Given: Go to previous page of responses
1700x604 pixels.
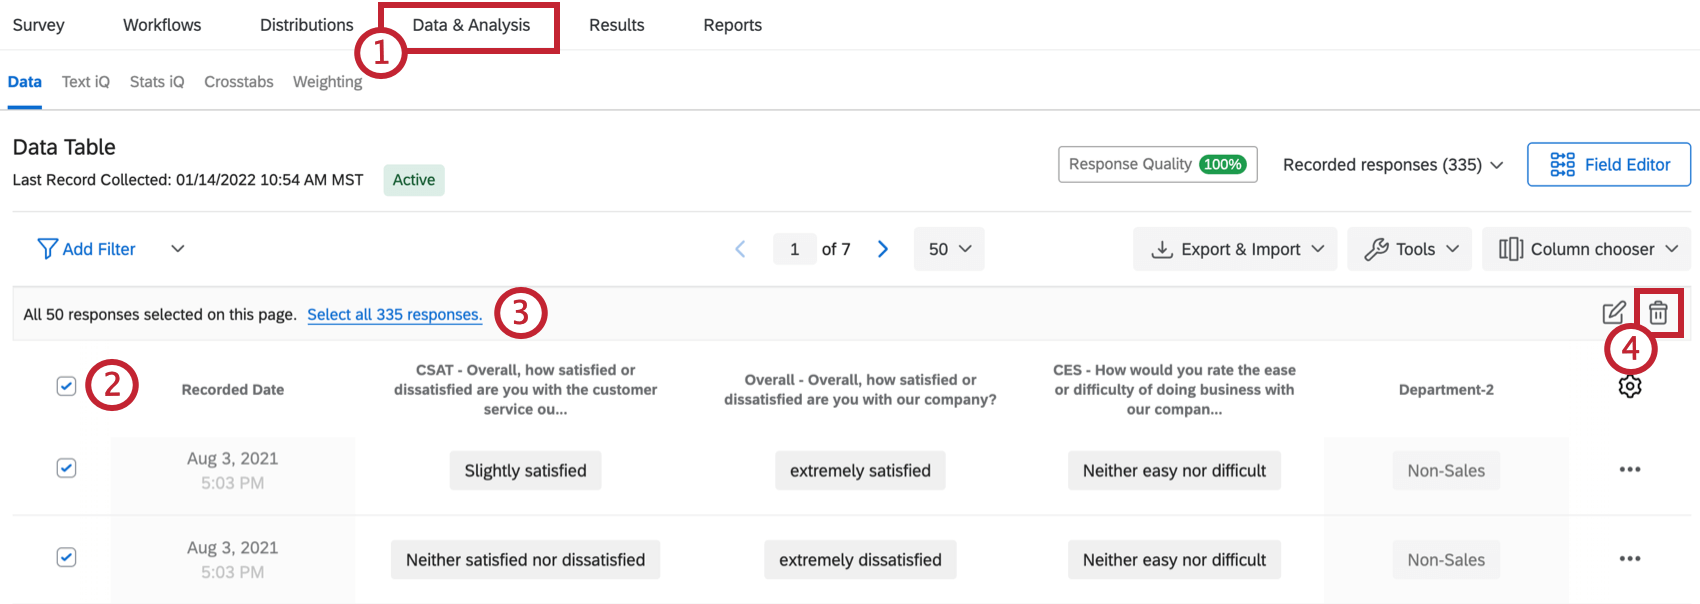Looking at the screenshot, I should [741, 249].
